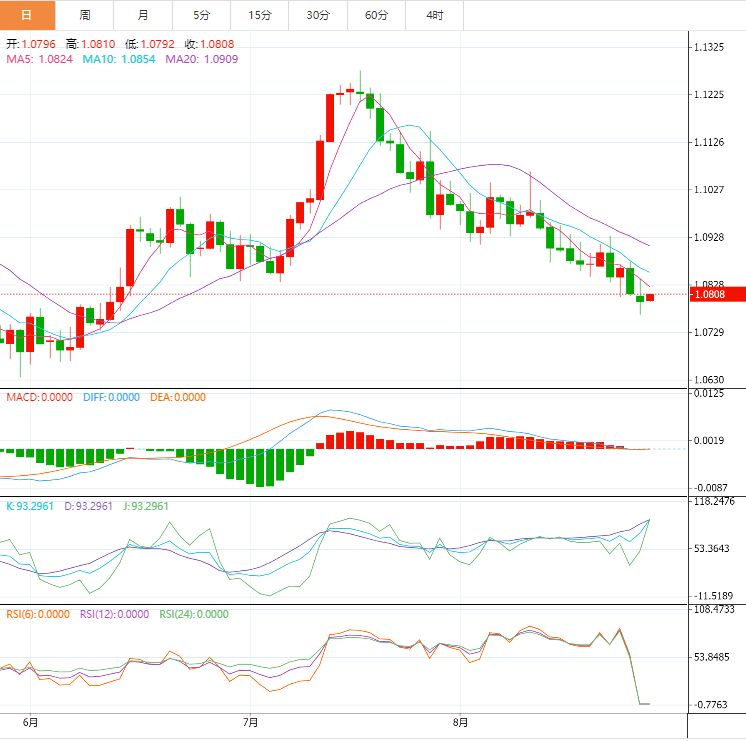Select the 15分 timeframe tab
The image size is (746, 741).
coord(259,15)
